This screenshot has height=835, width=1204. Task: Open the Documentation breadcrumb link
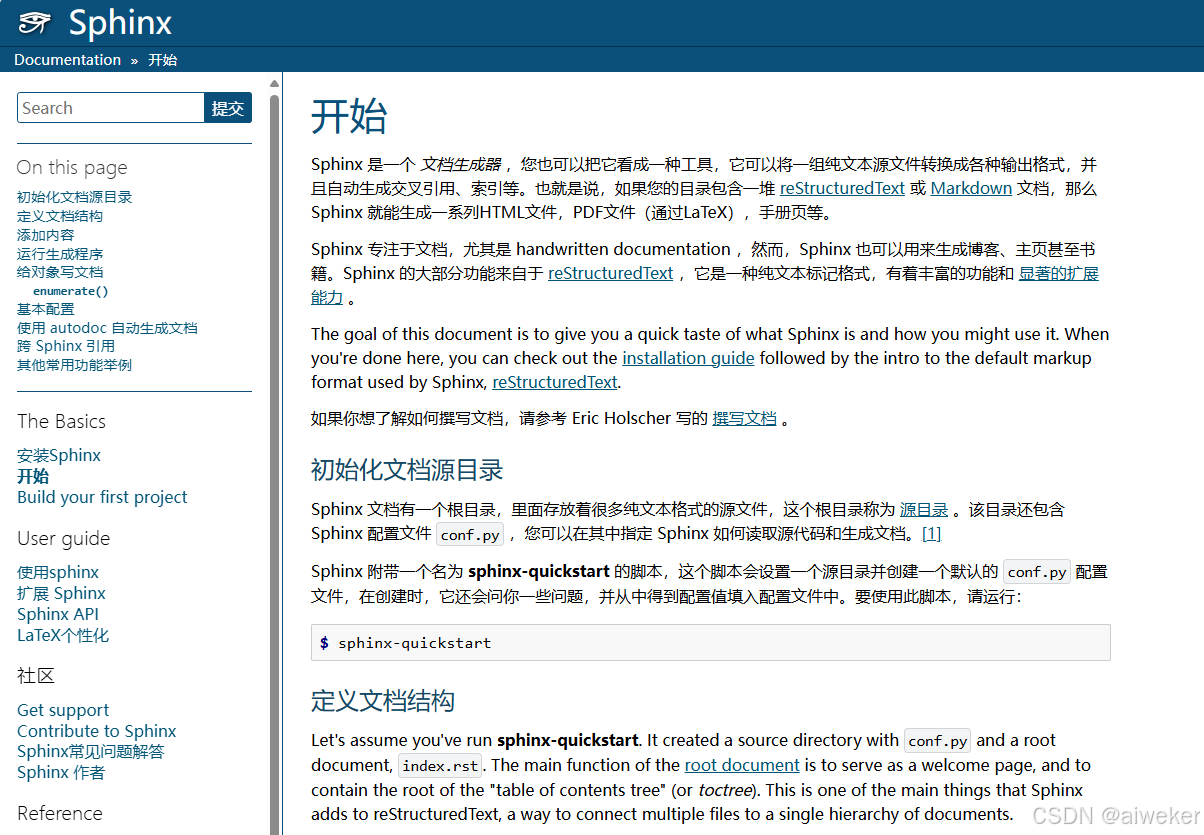pyautogui.click(x=67, y=60)
